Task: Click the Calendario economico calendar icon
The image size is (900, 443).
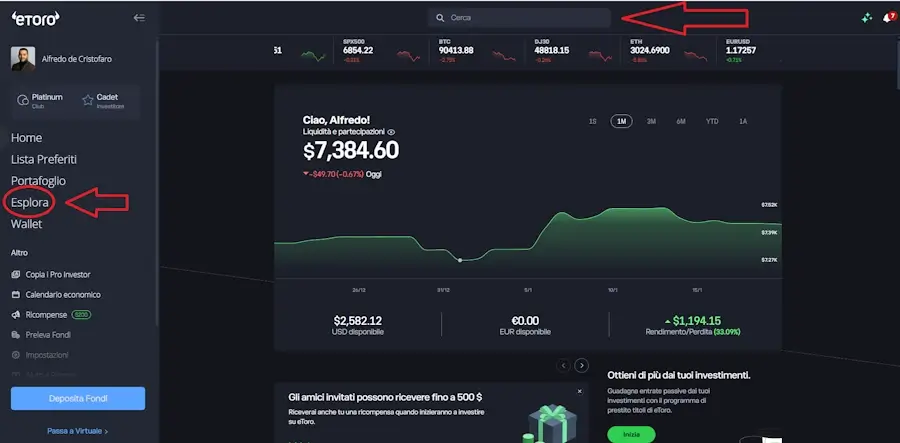Action: pos(16,295)
